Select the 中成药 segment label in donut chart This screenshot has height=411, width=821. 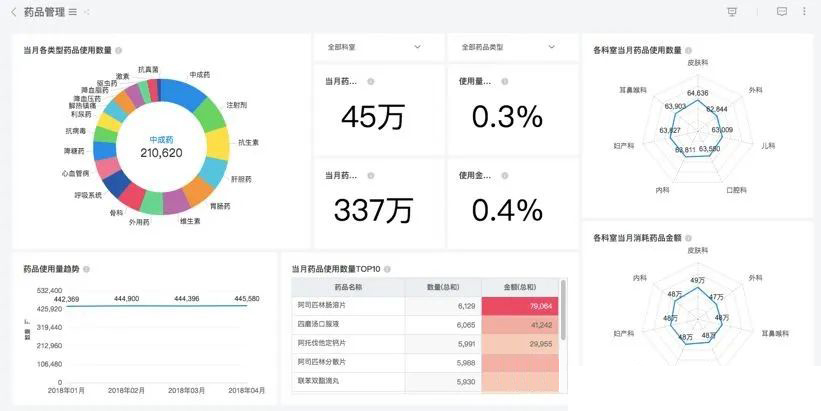pos(200,75)
